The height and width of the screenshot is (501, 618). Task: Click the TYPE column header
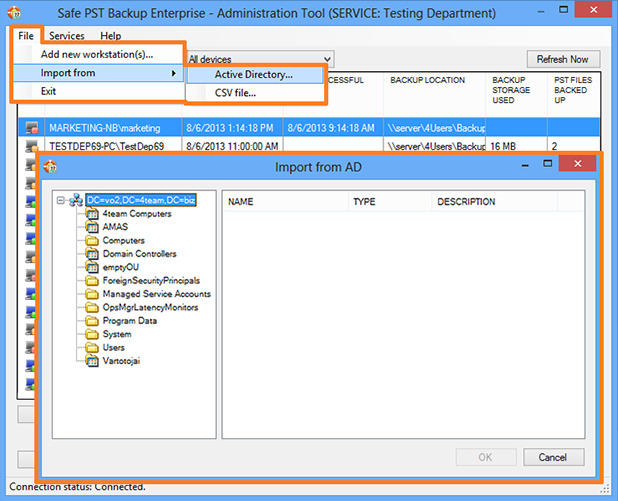tap(390, 202)
